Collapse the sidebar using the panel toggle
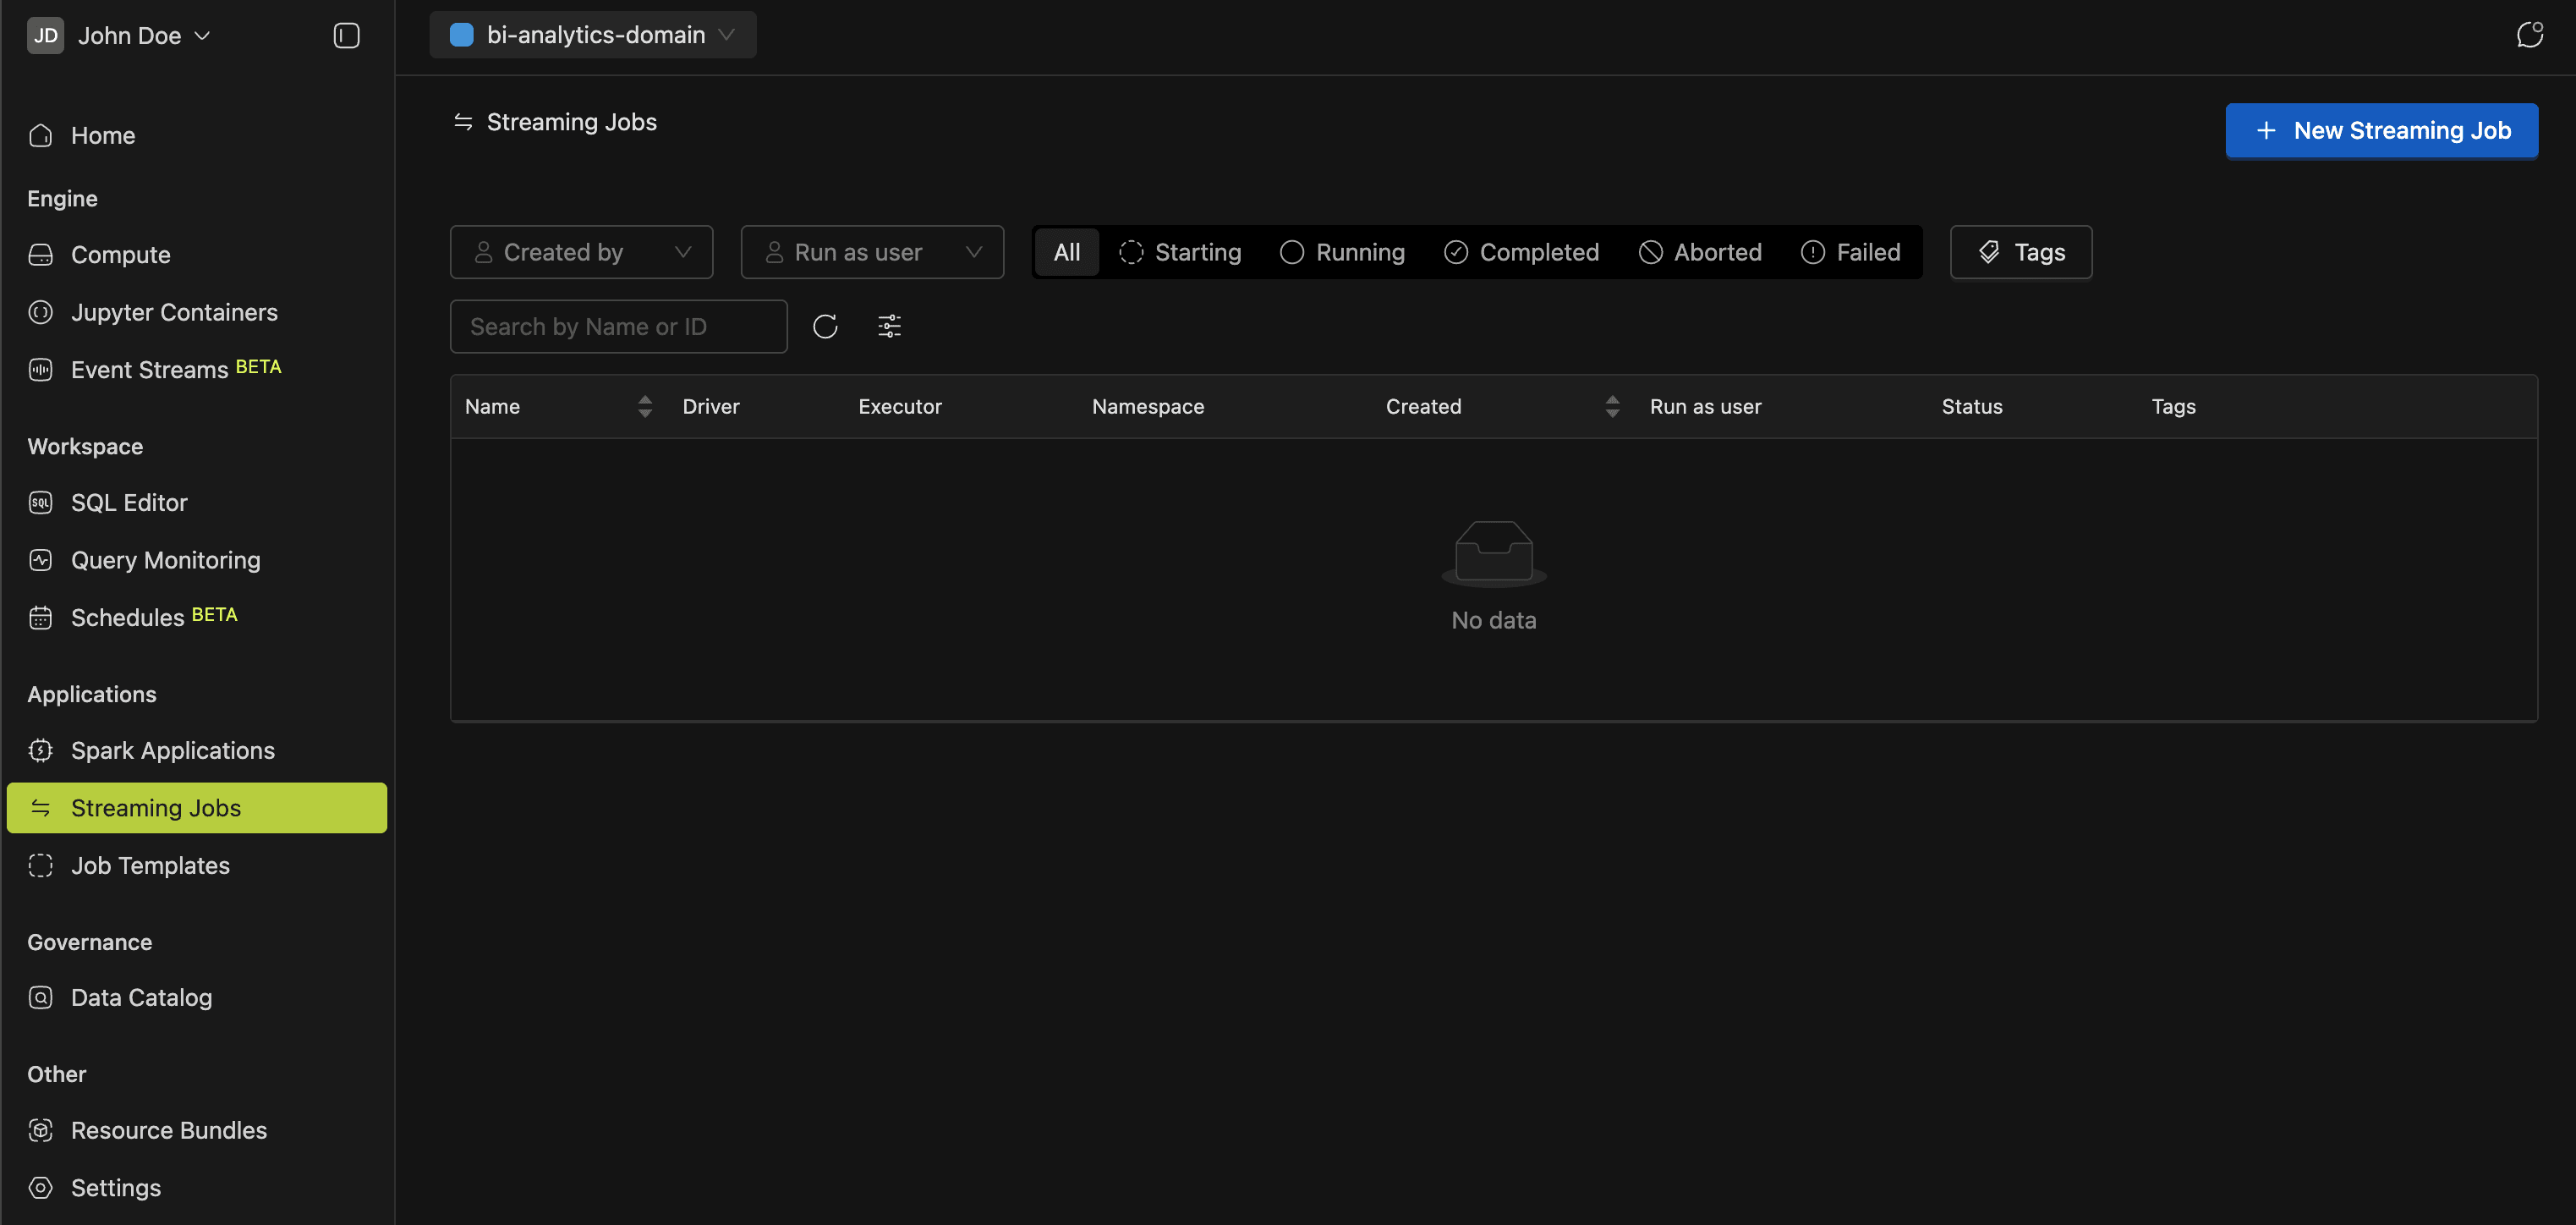 click(346, 35)
